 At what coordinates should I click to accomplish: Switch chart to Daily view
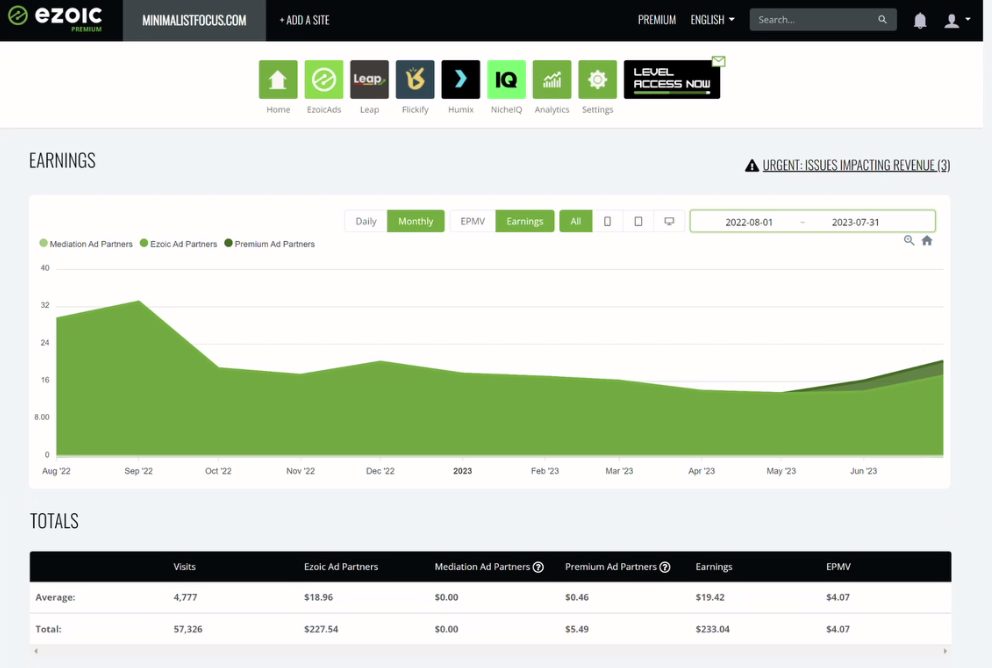click(366, 221)
